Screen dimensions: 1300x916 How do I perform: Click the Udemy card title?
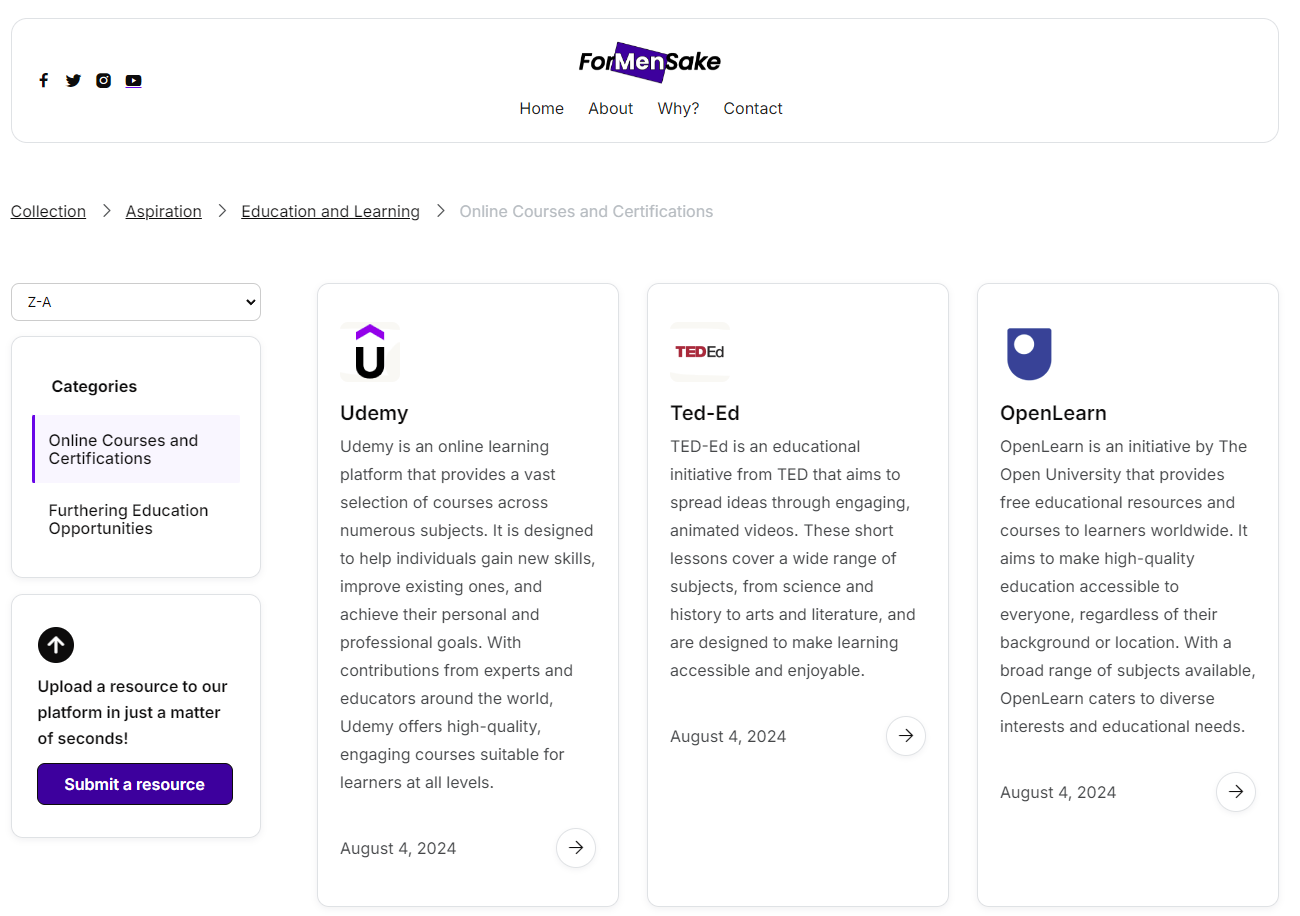pos(374,413)
